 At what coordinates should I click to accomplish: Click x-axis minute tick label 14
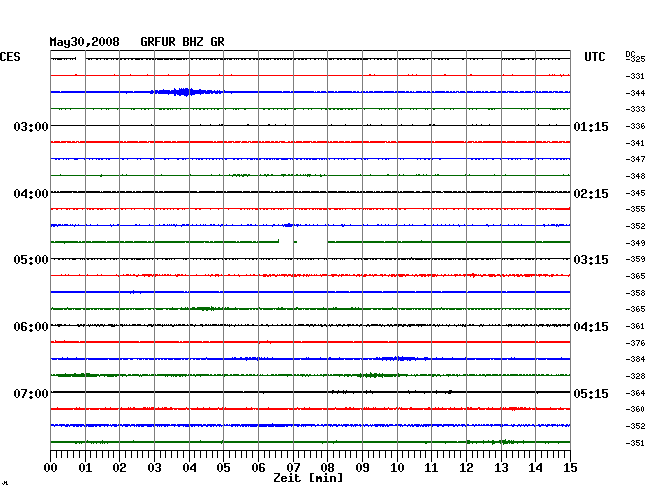coord(535,468)
